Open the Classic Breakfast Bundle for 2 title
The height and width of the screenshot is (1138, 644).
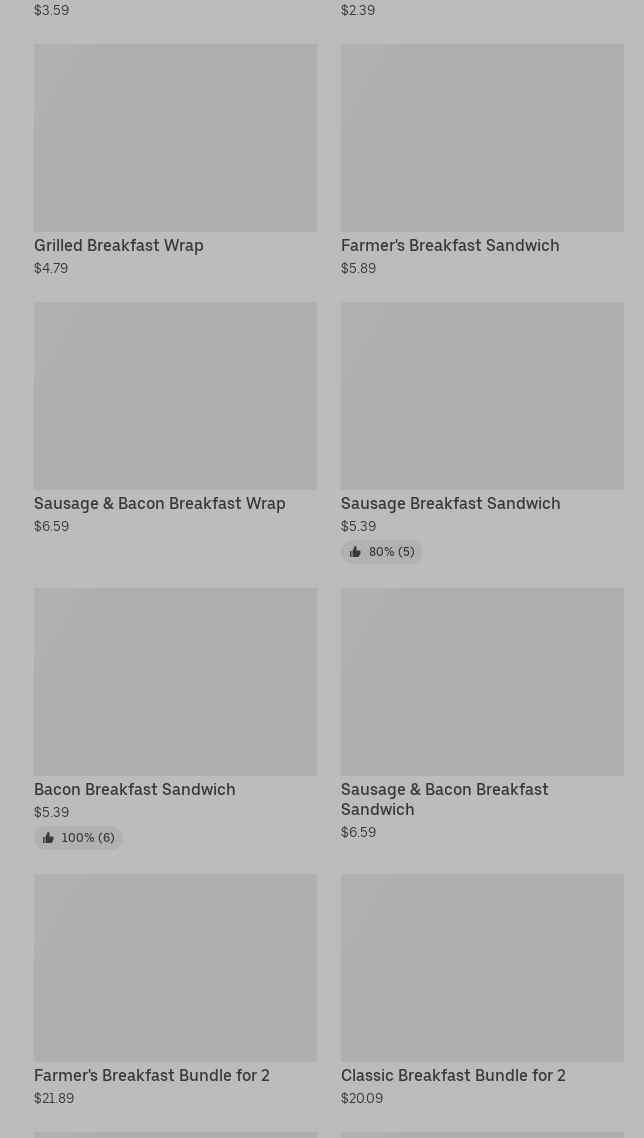click(453, 1076)
